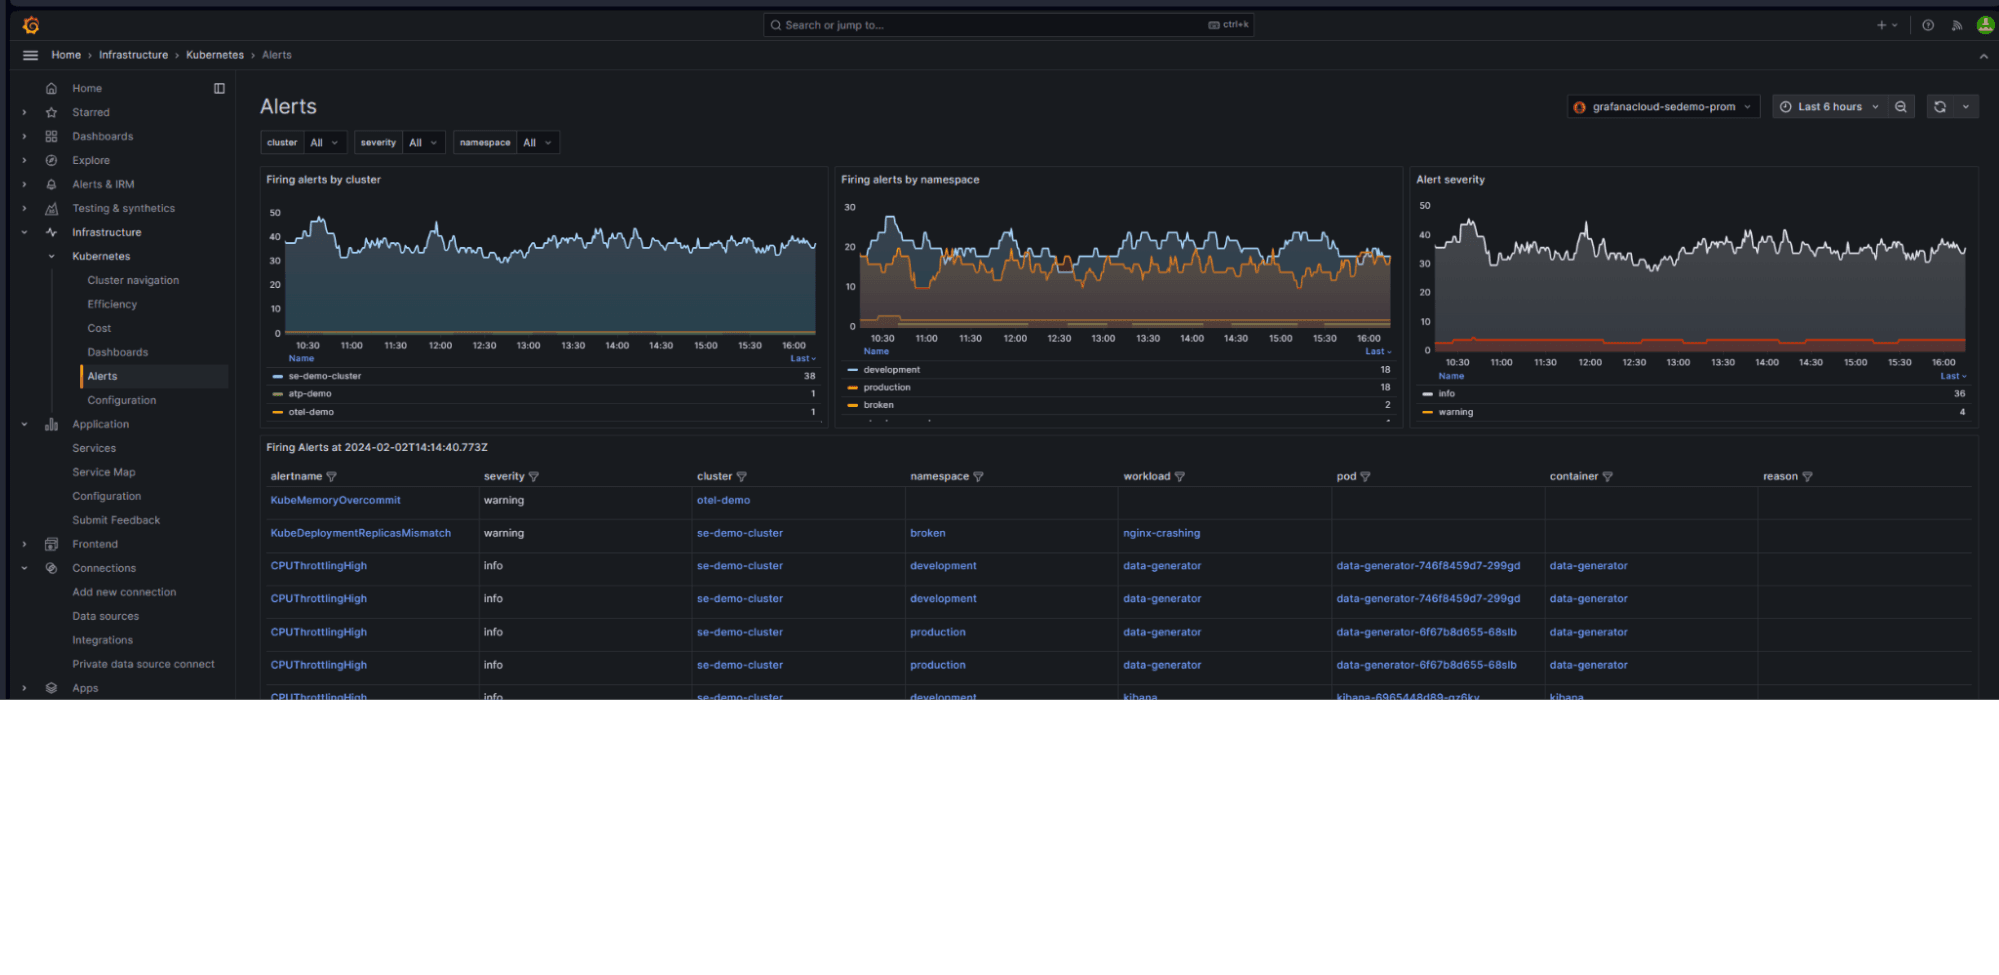
Task: Toggle the hamburger navigation menu
Action: [x=30, y=55]
